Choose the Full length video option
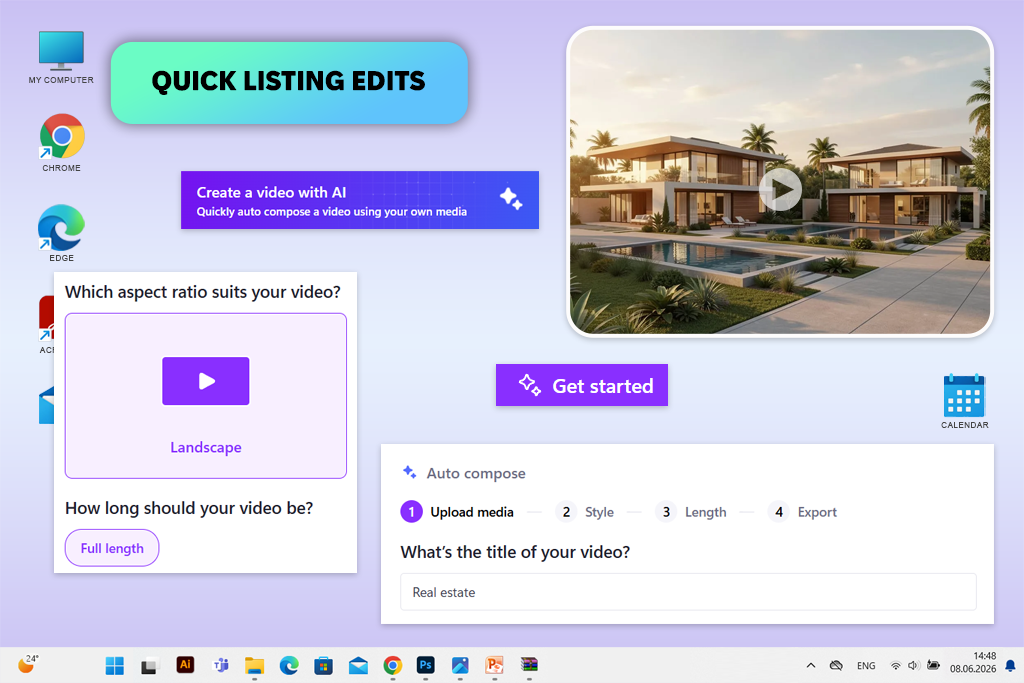This screenshot has height=683, width=1024. 112,548
